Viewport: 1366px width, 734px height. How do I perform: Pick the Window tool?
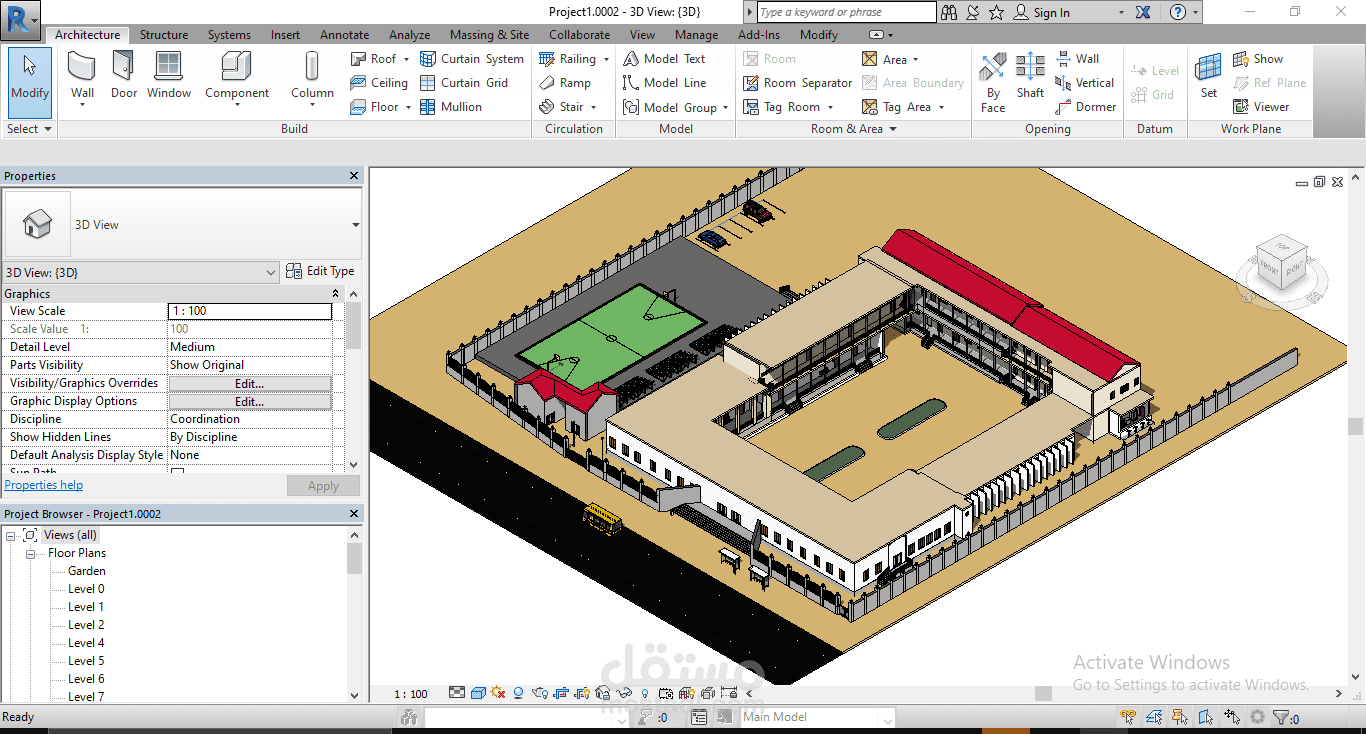(x=169, y=78)
